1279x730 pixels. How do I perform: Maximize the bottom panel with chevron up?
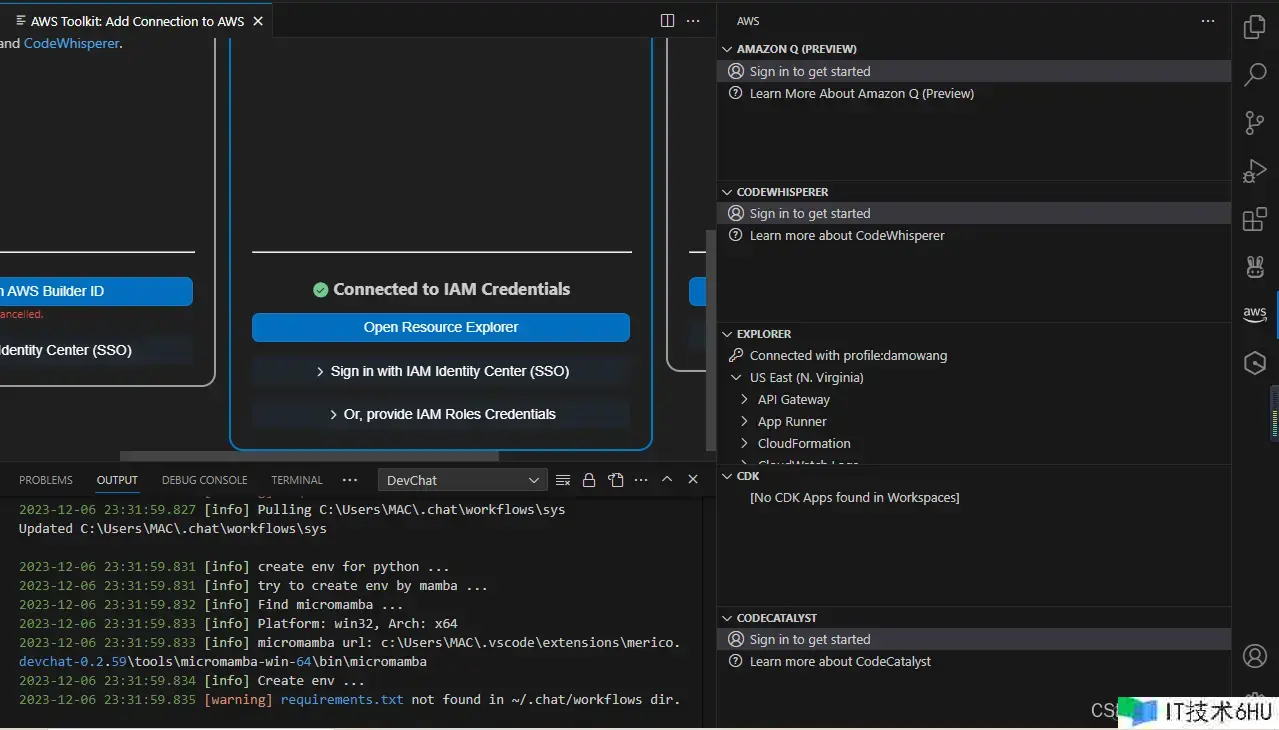(x=667, y=480)
